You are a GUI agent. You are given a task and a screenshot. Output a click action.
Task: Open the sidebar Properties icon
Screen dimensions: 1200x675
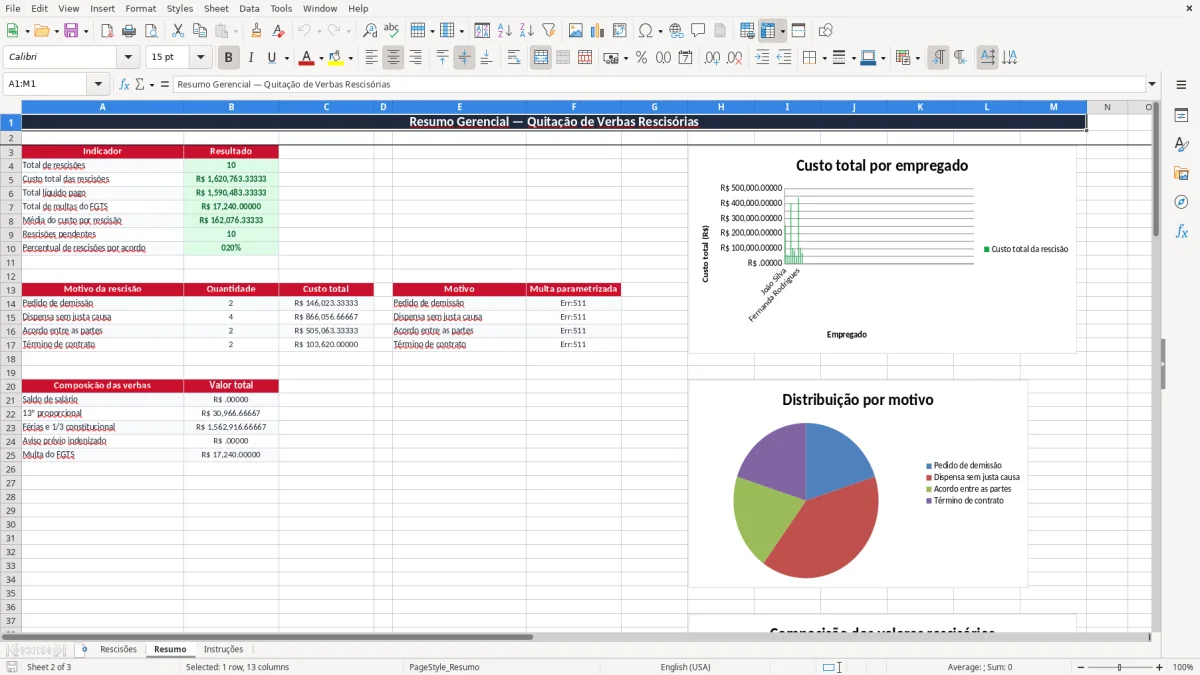[x=1181, y=116]
